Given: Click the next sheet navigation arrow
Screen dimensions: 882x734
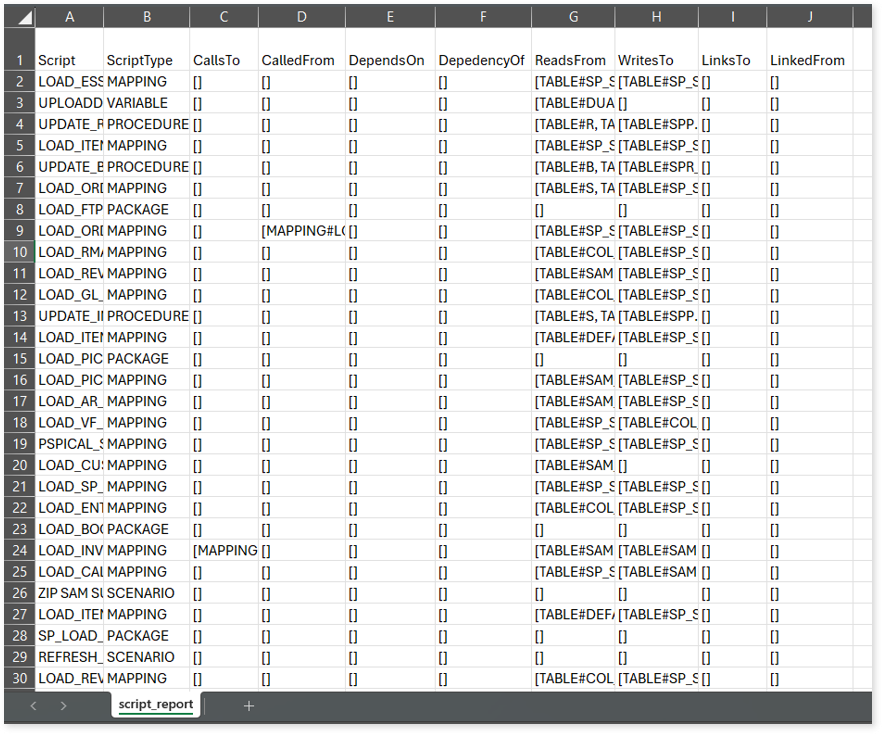Looking at the screenshot, I should 63,706.
